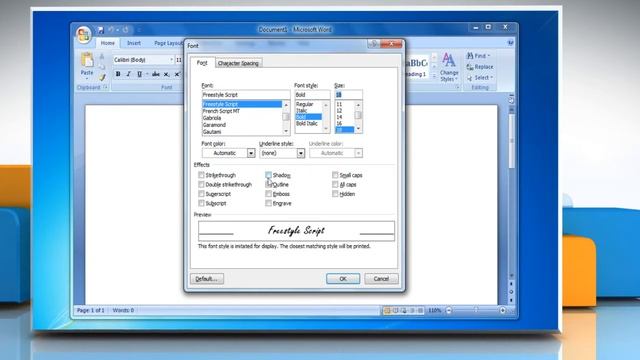This screenshot has width=640, height=360.
Task: Switch to Print Layout view icon
Action: click(x=387, y=311)
